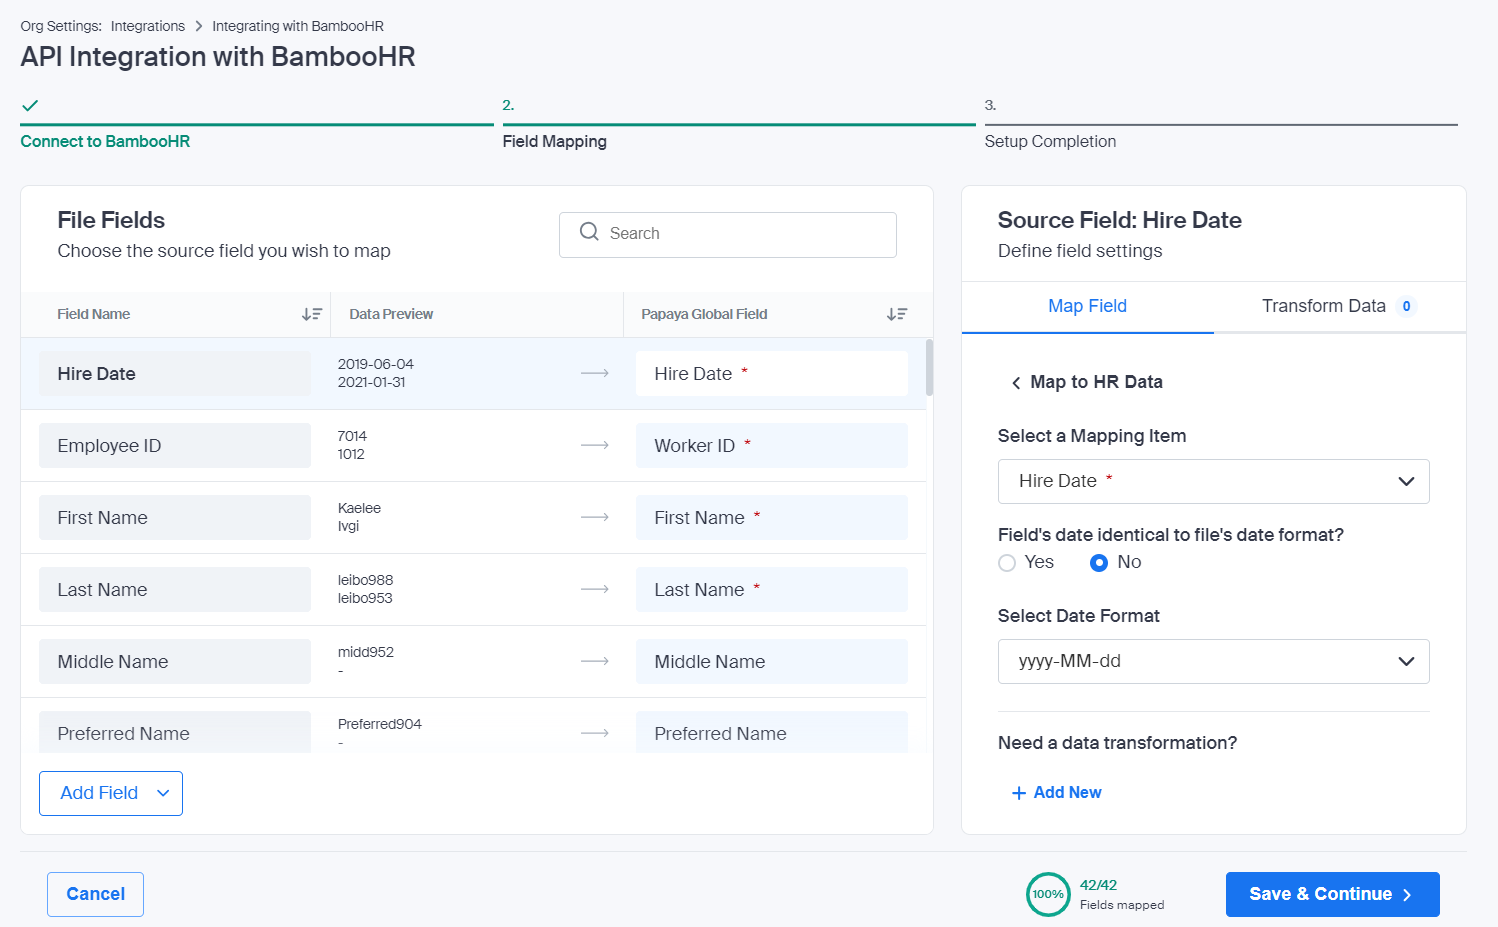
Task: Click the arrow icon in Employee ID row
Action: [x=595, y=445]
